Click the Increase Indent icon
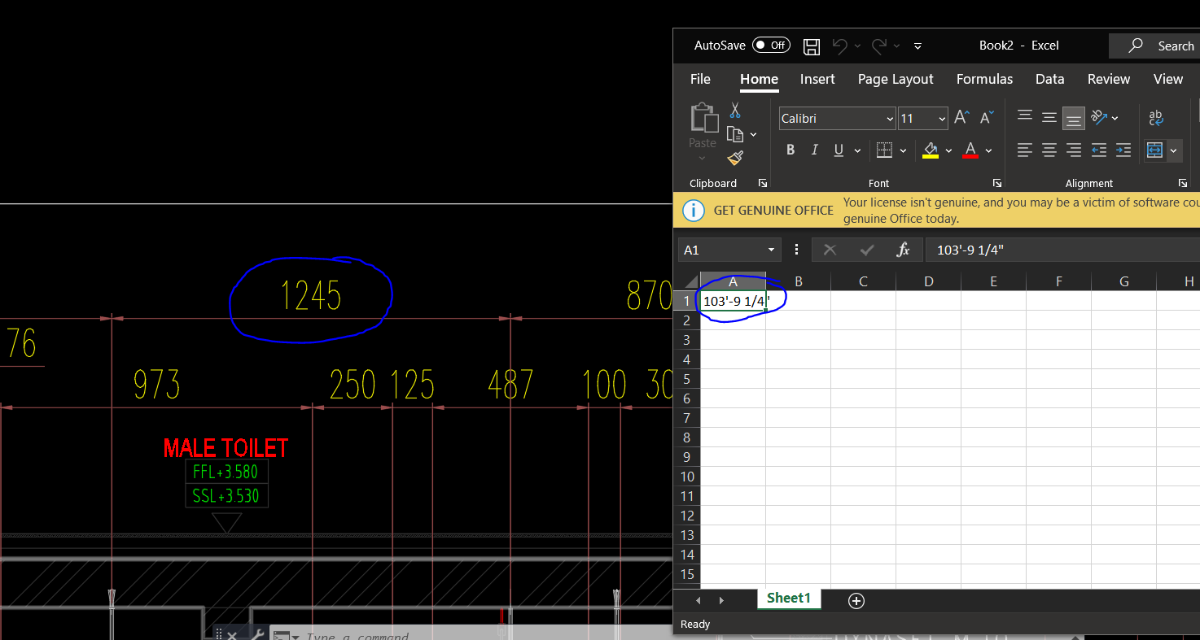 click(1123, 150)
